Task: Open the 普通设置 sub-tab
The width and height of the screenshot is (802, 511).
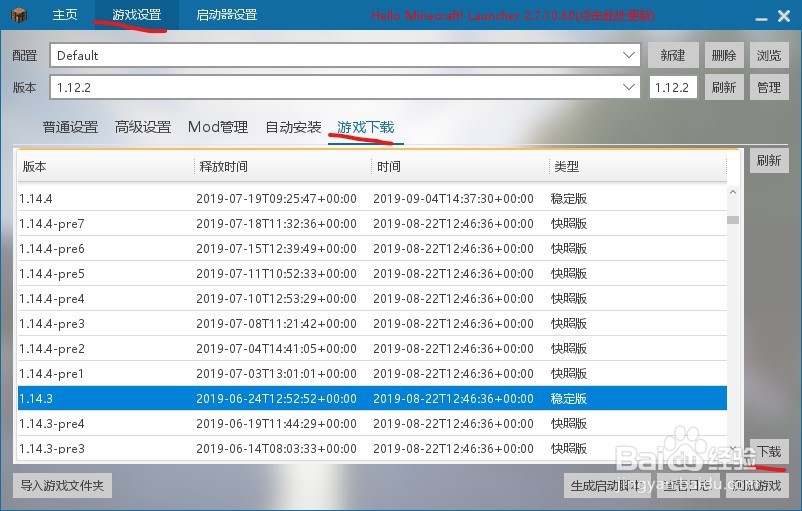Action: tap(70, 127)
